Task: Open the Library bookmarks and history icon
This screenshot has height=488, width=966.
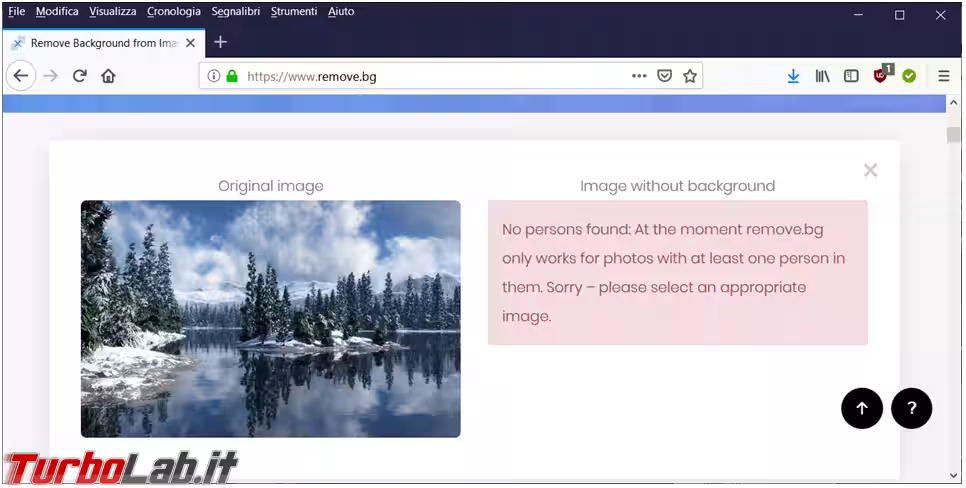Action: tap(822, 76)
